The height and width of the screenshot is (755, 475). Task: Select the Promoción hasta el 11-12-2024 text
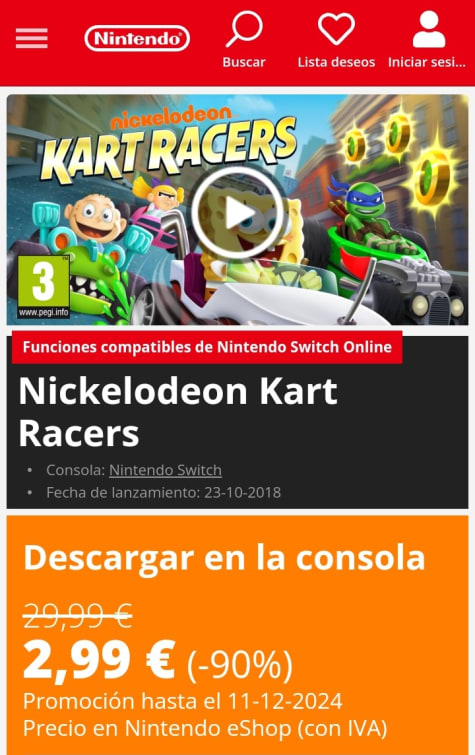pyautogui.click(x=183, y=701)
